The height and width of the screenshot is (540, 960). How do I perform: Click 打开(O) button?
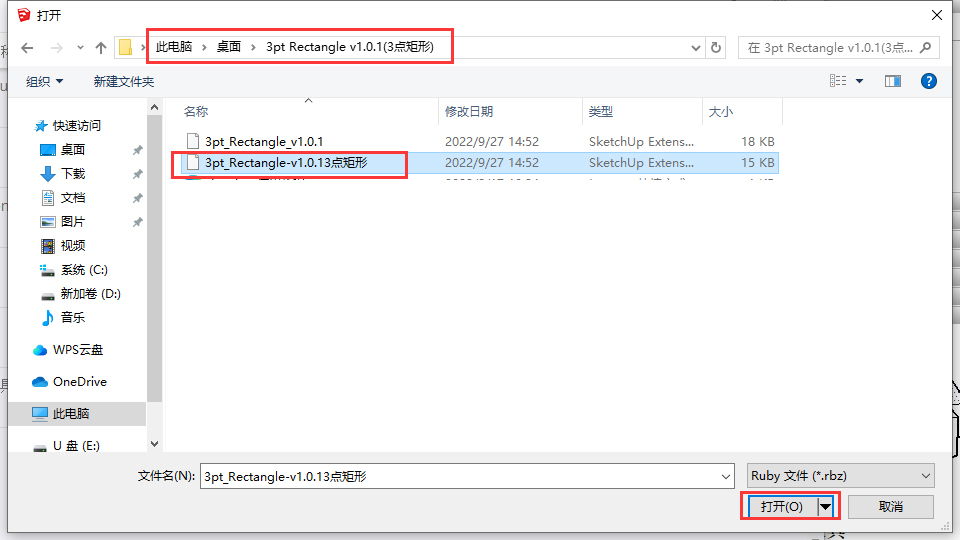pos(782,506)
